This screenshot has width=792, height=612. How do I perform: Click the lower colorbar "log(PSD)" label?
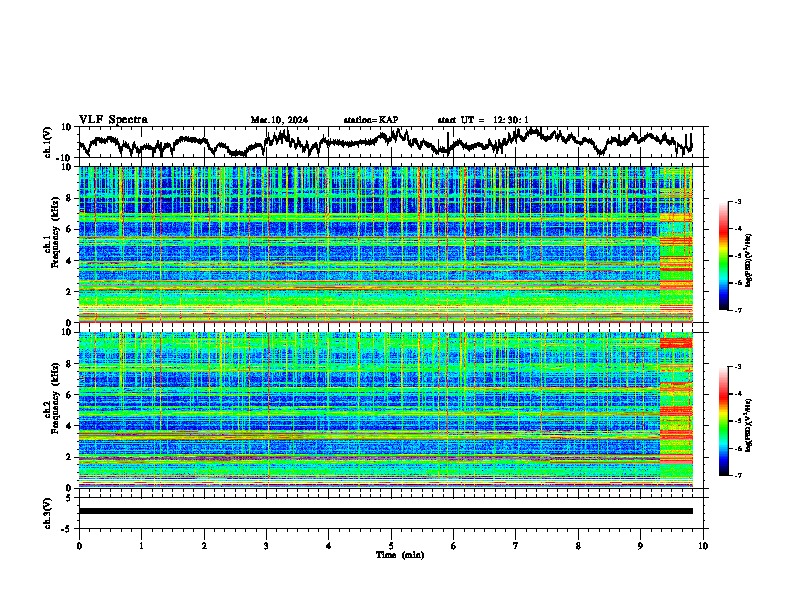748,426
